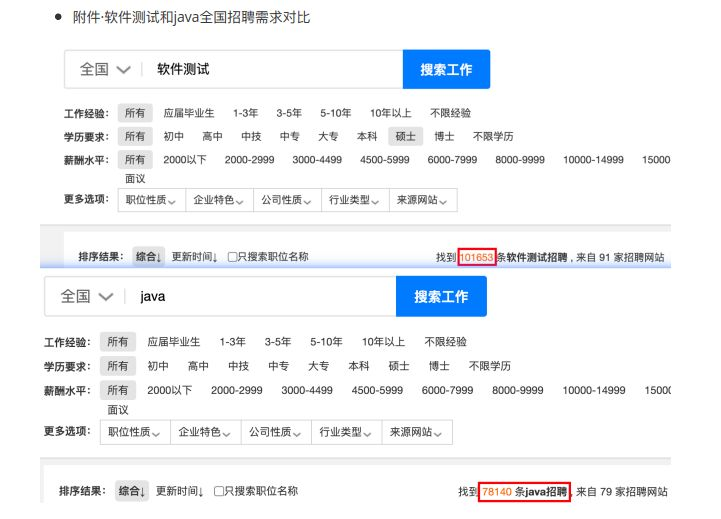Image resolution: width=721 pixels, height=519 pixels.
Task: Pick 面议 salary in 软件测试 filters
Action: point(135,179)
